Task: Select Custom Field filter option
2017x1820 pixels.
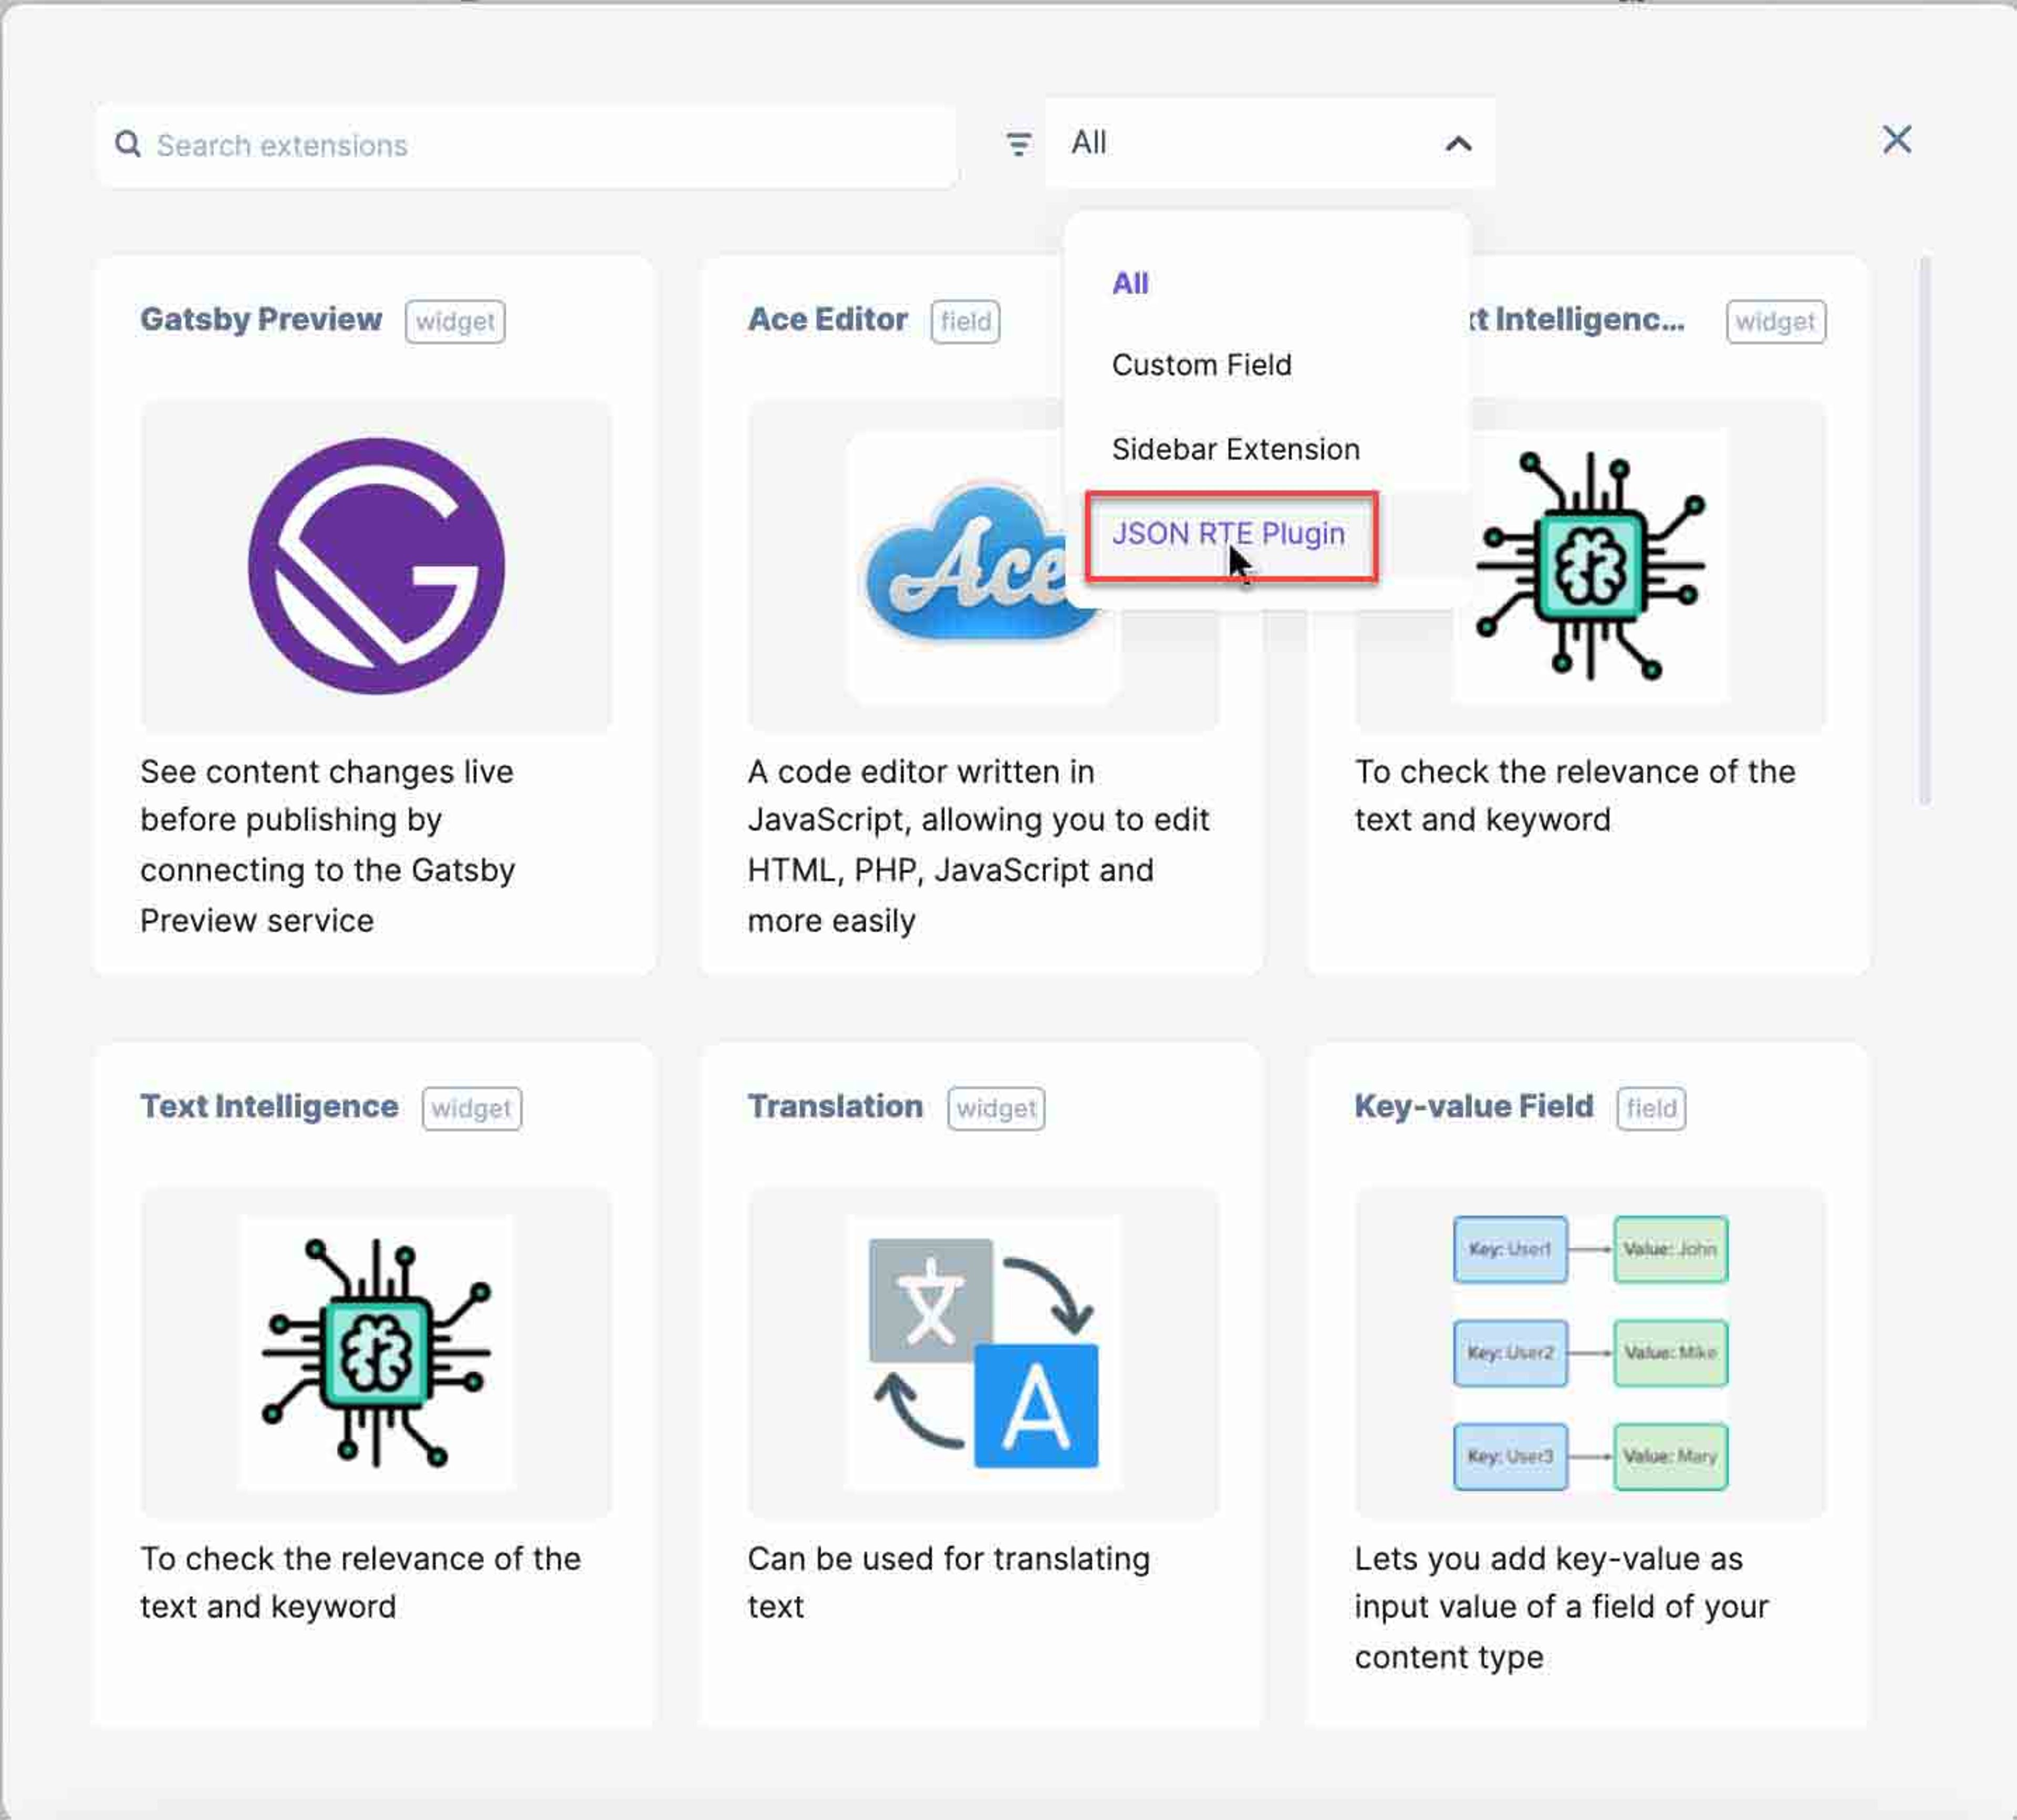Action: (x=1201, y=365)
